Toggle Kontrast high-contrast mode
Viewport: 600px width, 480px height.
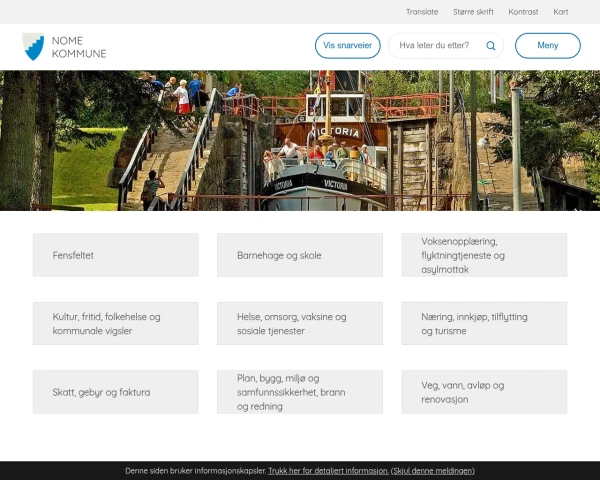click(523, 12)
